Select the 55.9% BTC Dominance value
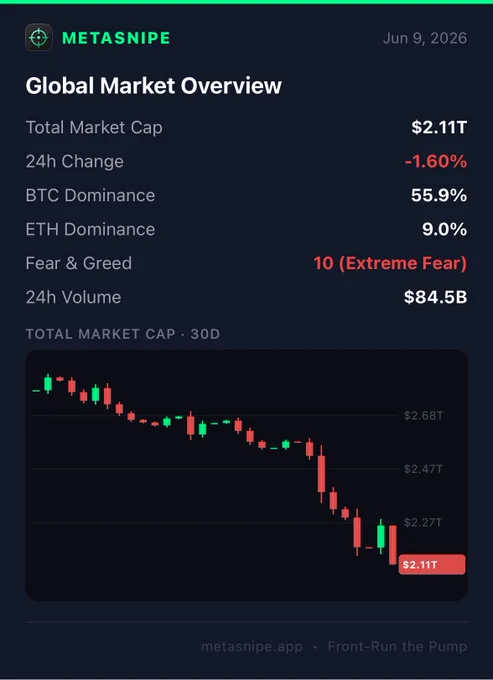The image size is (493, 680). coord(439,195)
